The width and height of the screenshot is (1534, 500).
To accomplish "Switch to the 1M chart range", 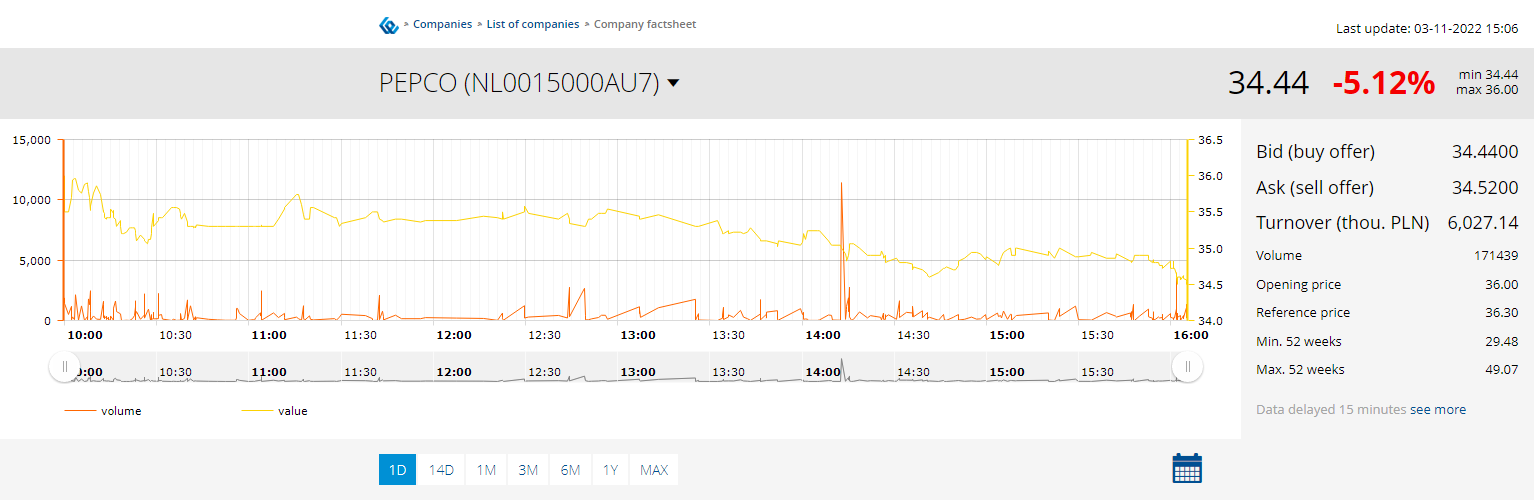I will pos(486,470).
